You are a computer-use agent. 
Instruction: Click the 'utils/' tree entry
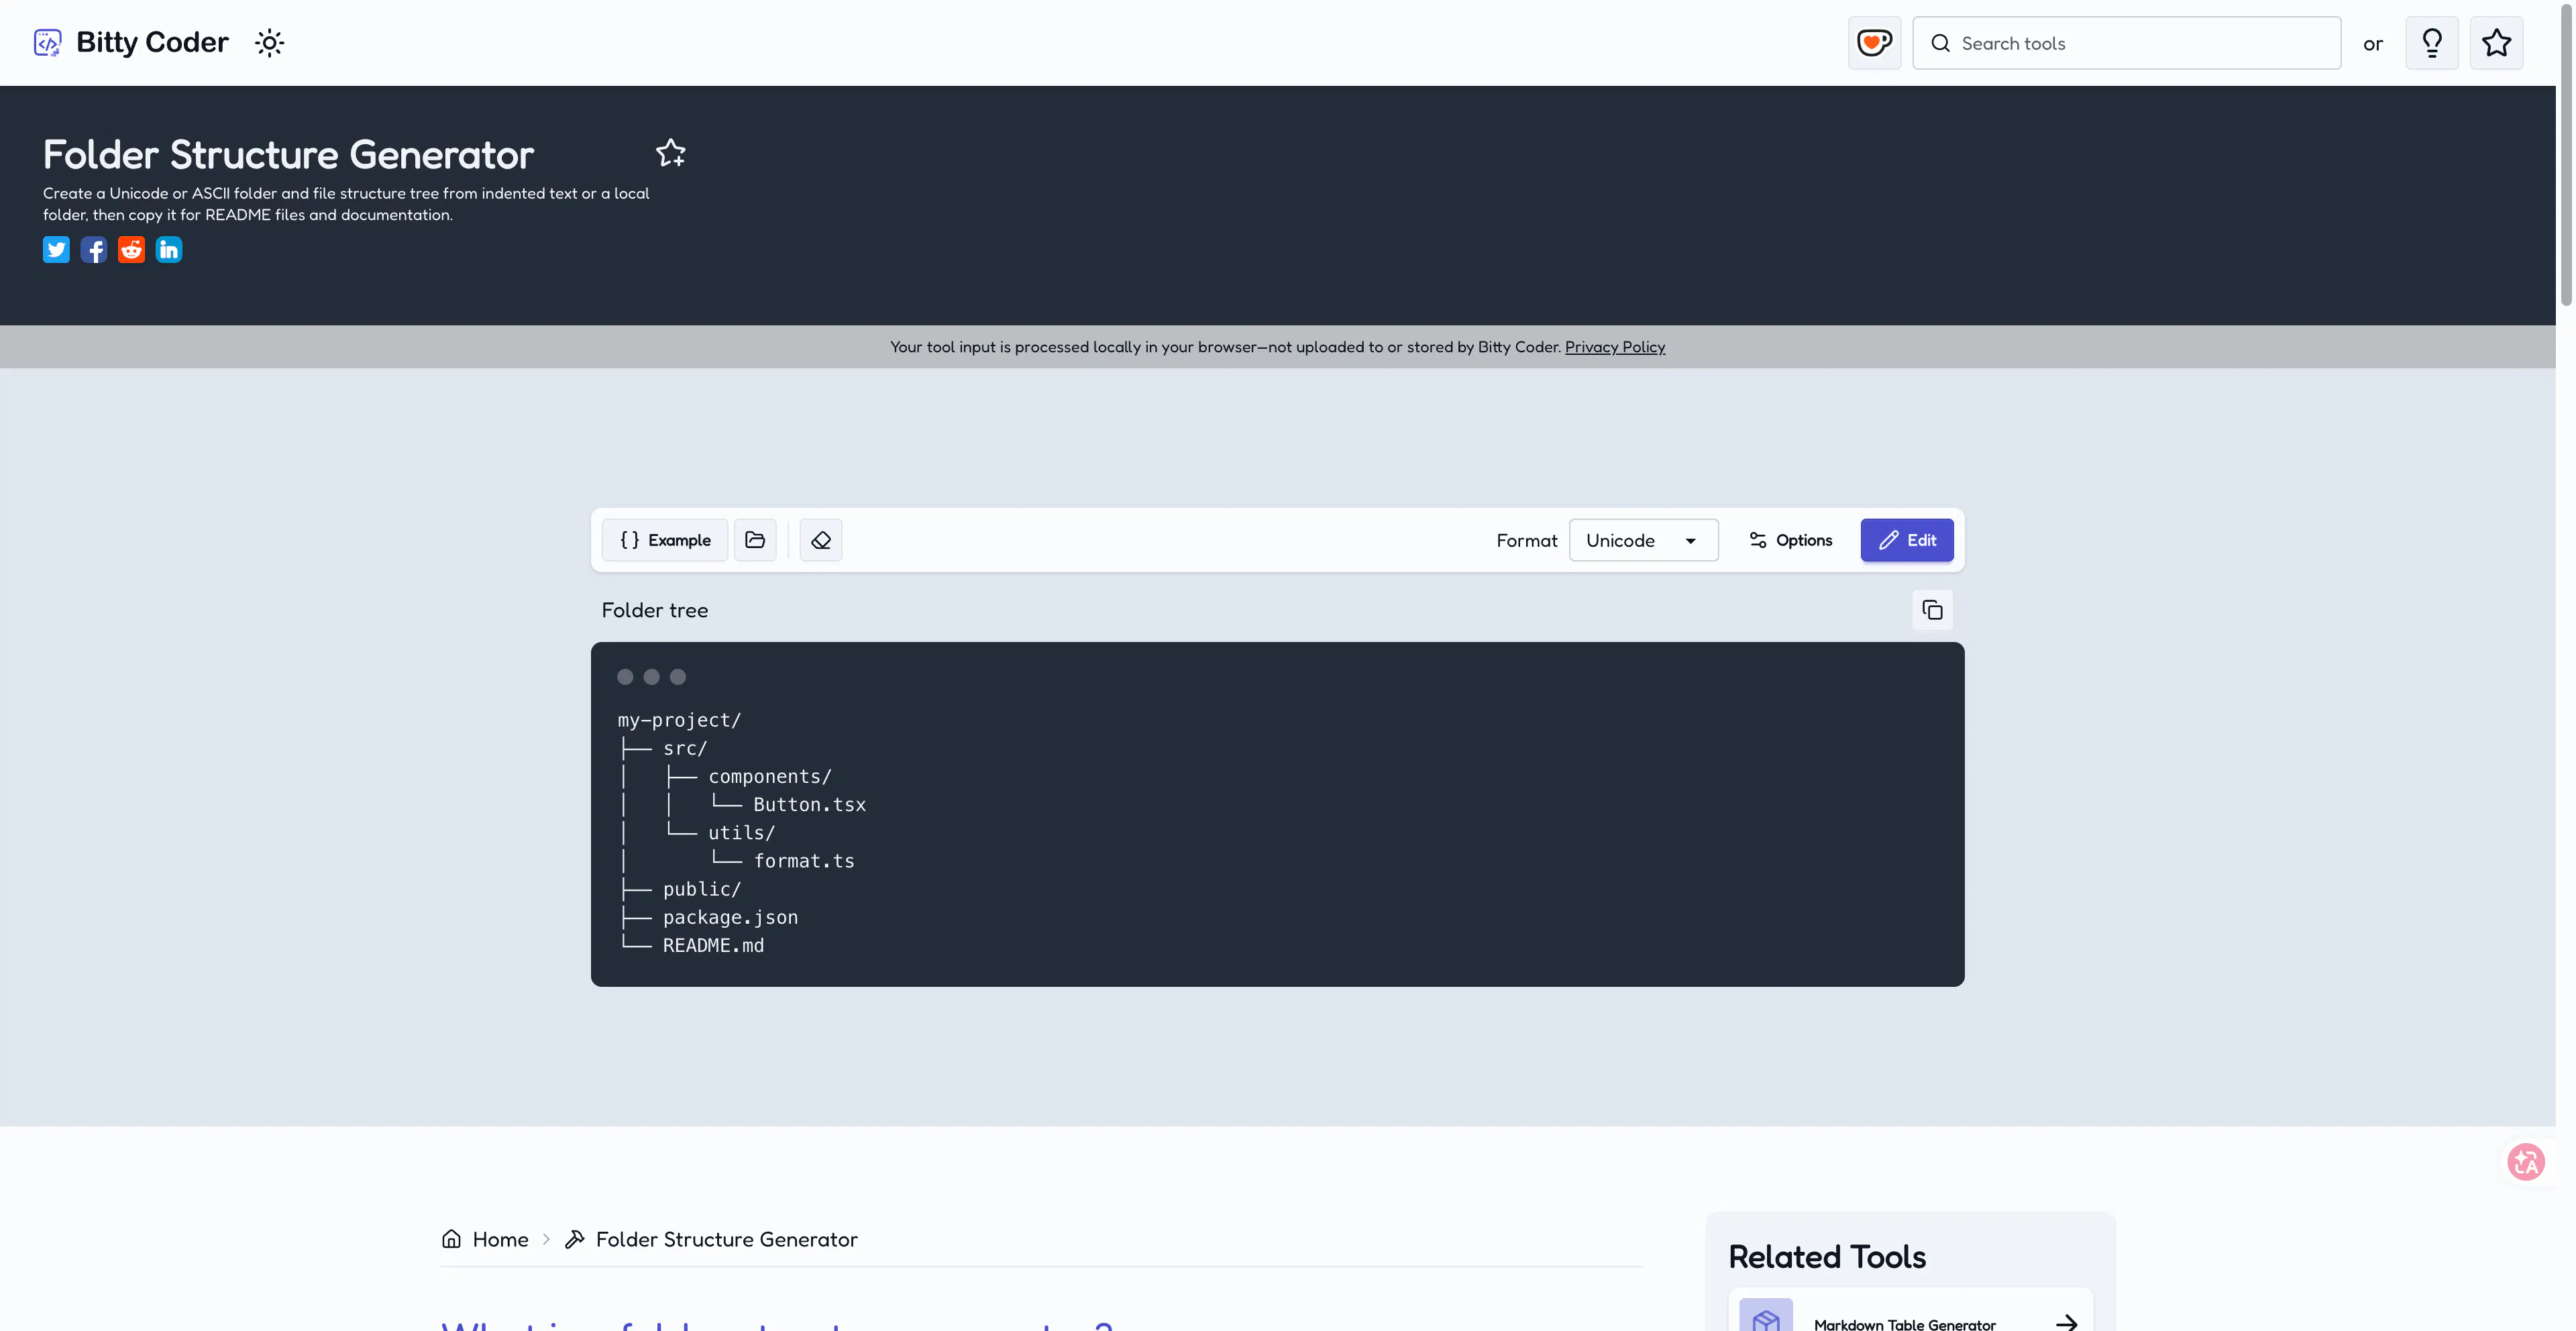pyautogui.click(x=741, y=833)
